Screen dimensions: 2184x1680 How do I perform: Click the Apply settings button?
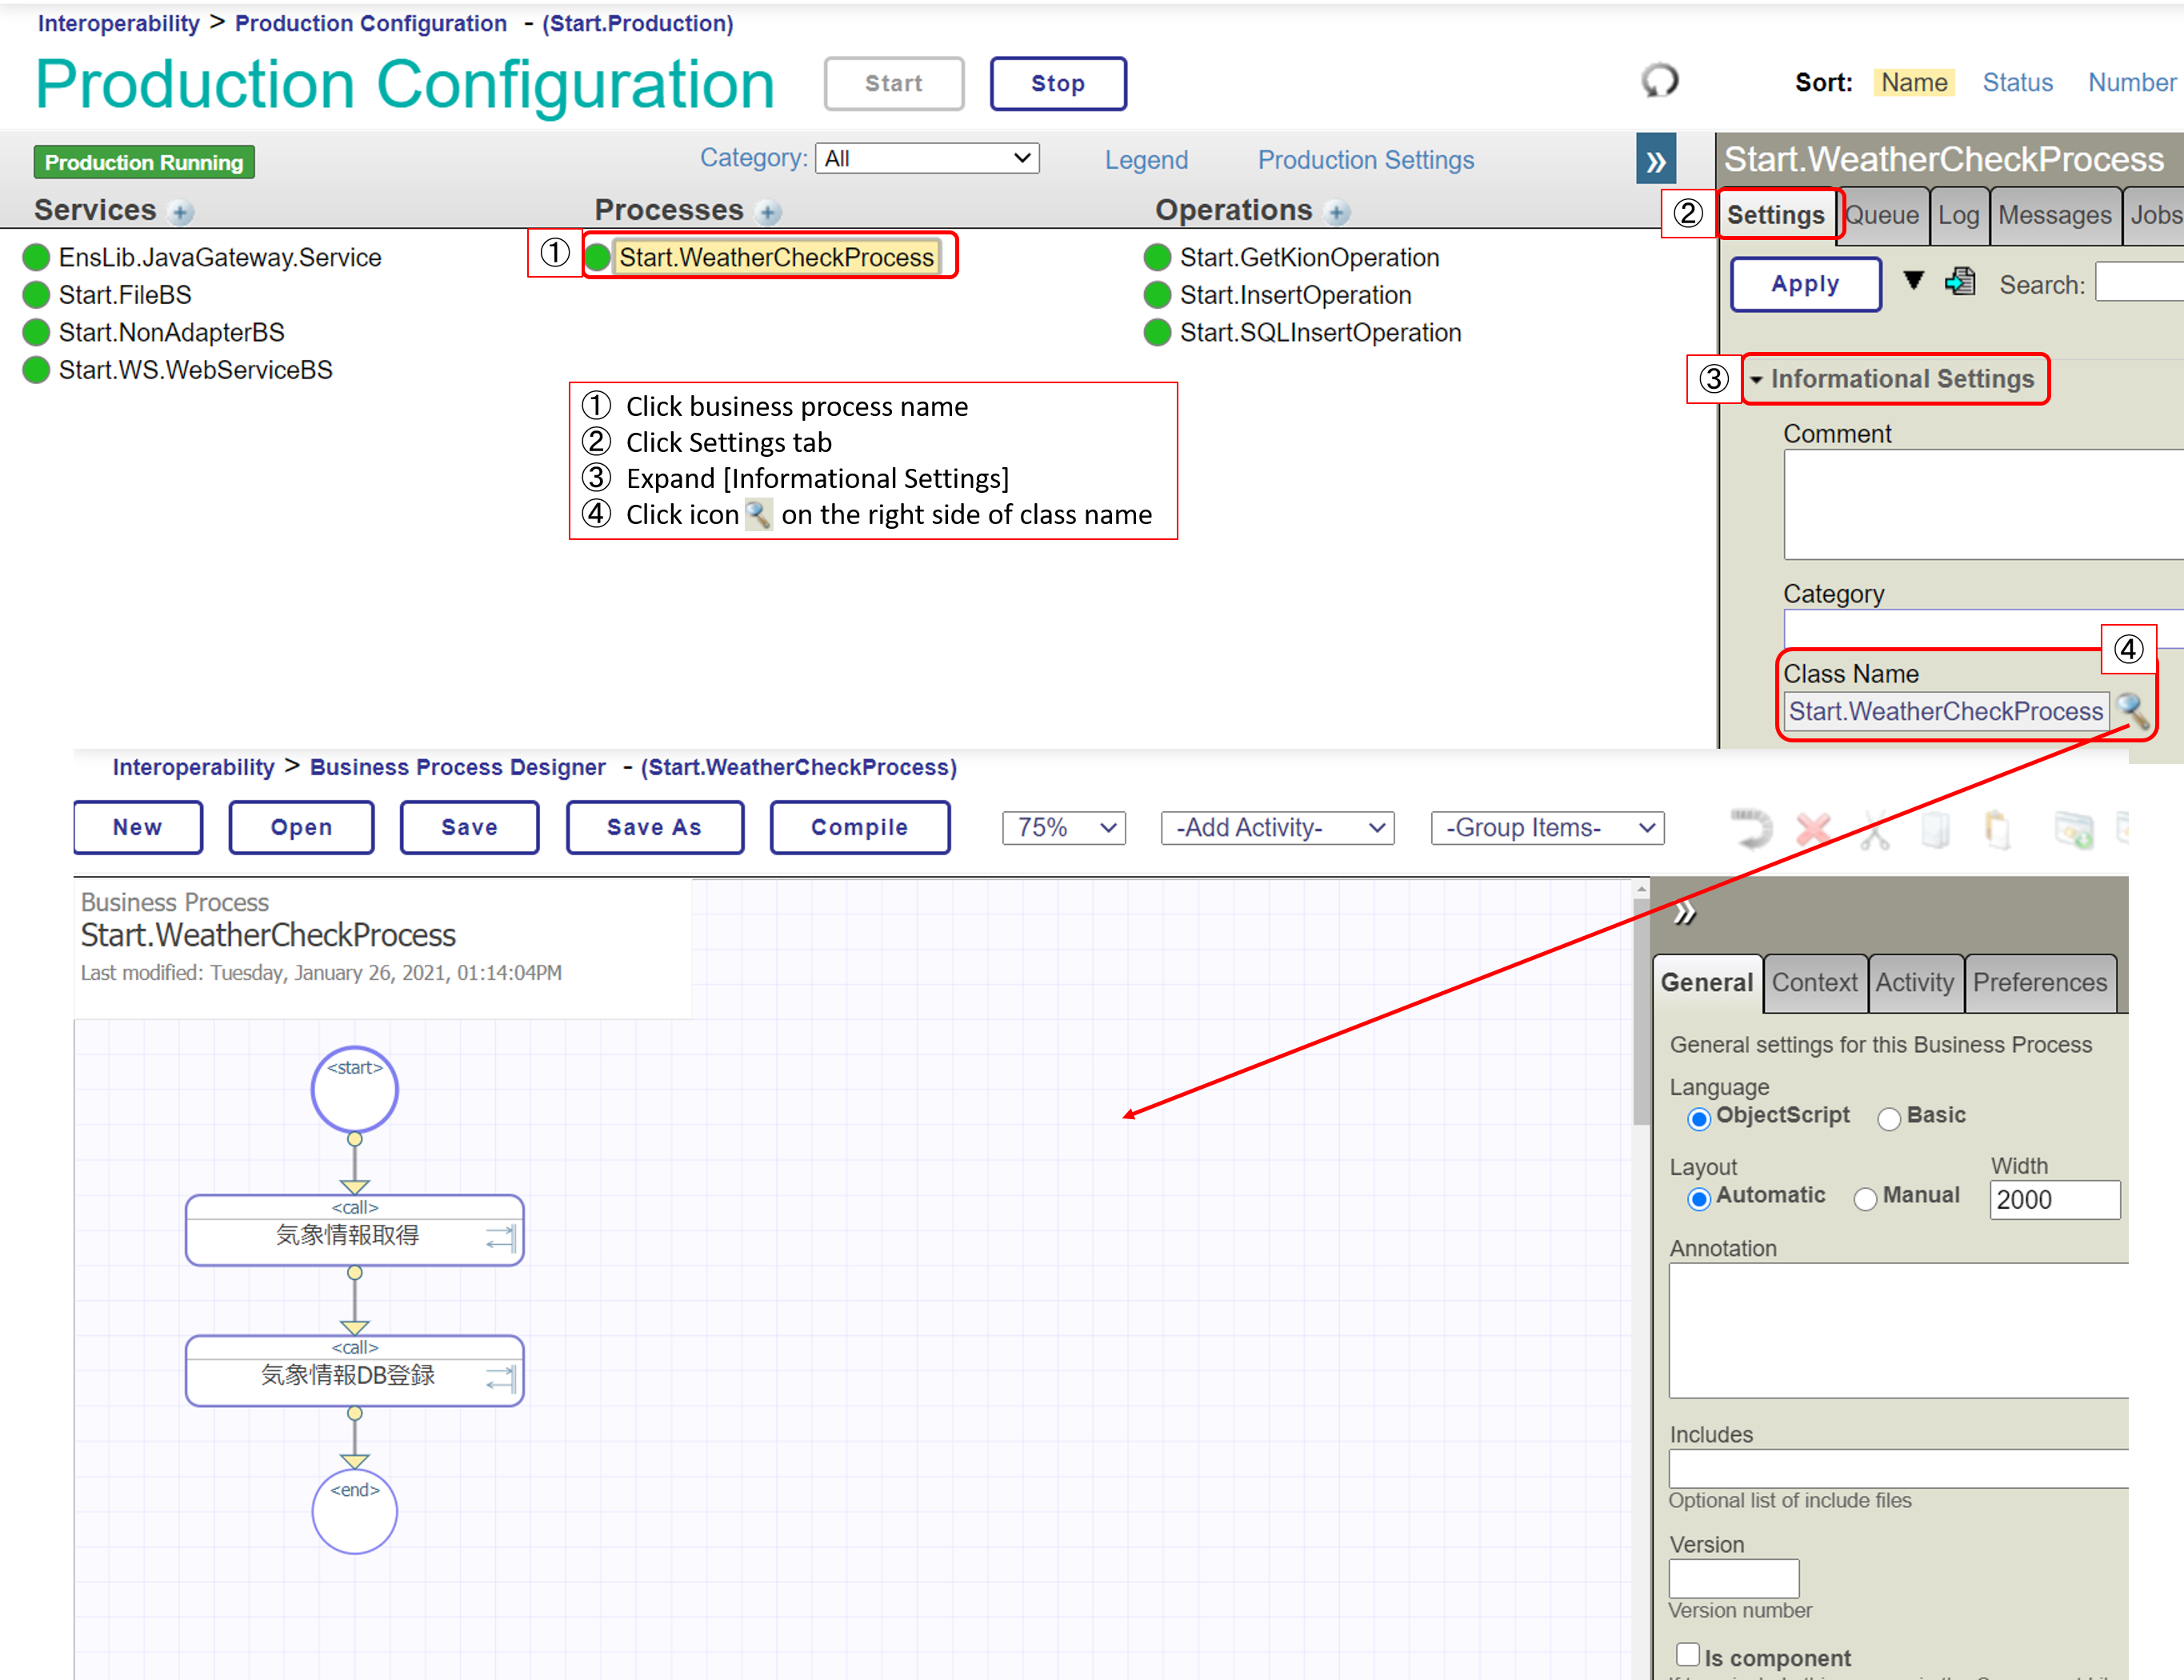[x=1805, y=284]
